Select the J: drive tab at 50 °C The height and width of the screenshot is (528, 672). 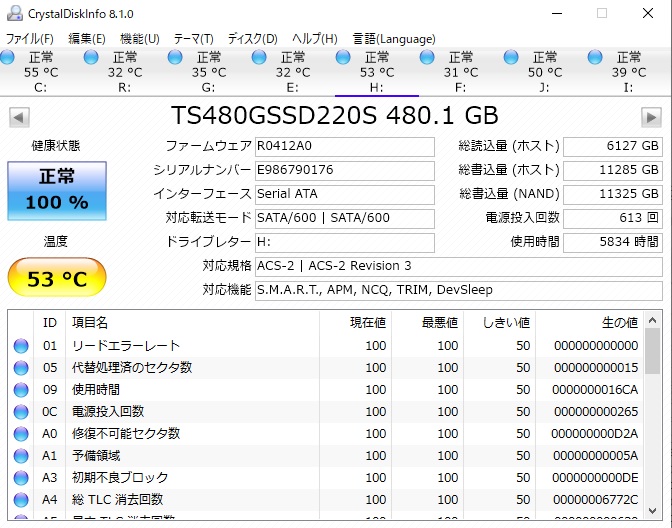click(545, 72)
